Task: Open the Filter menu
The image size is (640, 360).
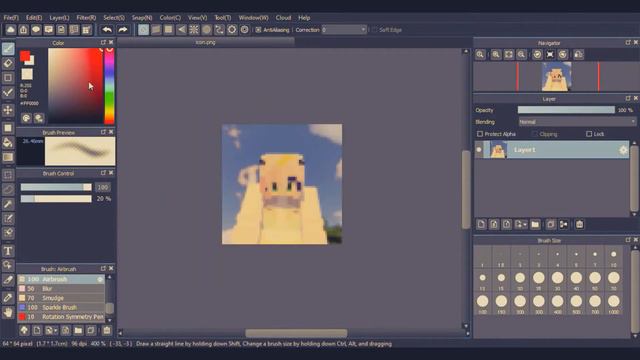Action: [x=86, y=18]
